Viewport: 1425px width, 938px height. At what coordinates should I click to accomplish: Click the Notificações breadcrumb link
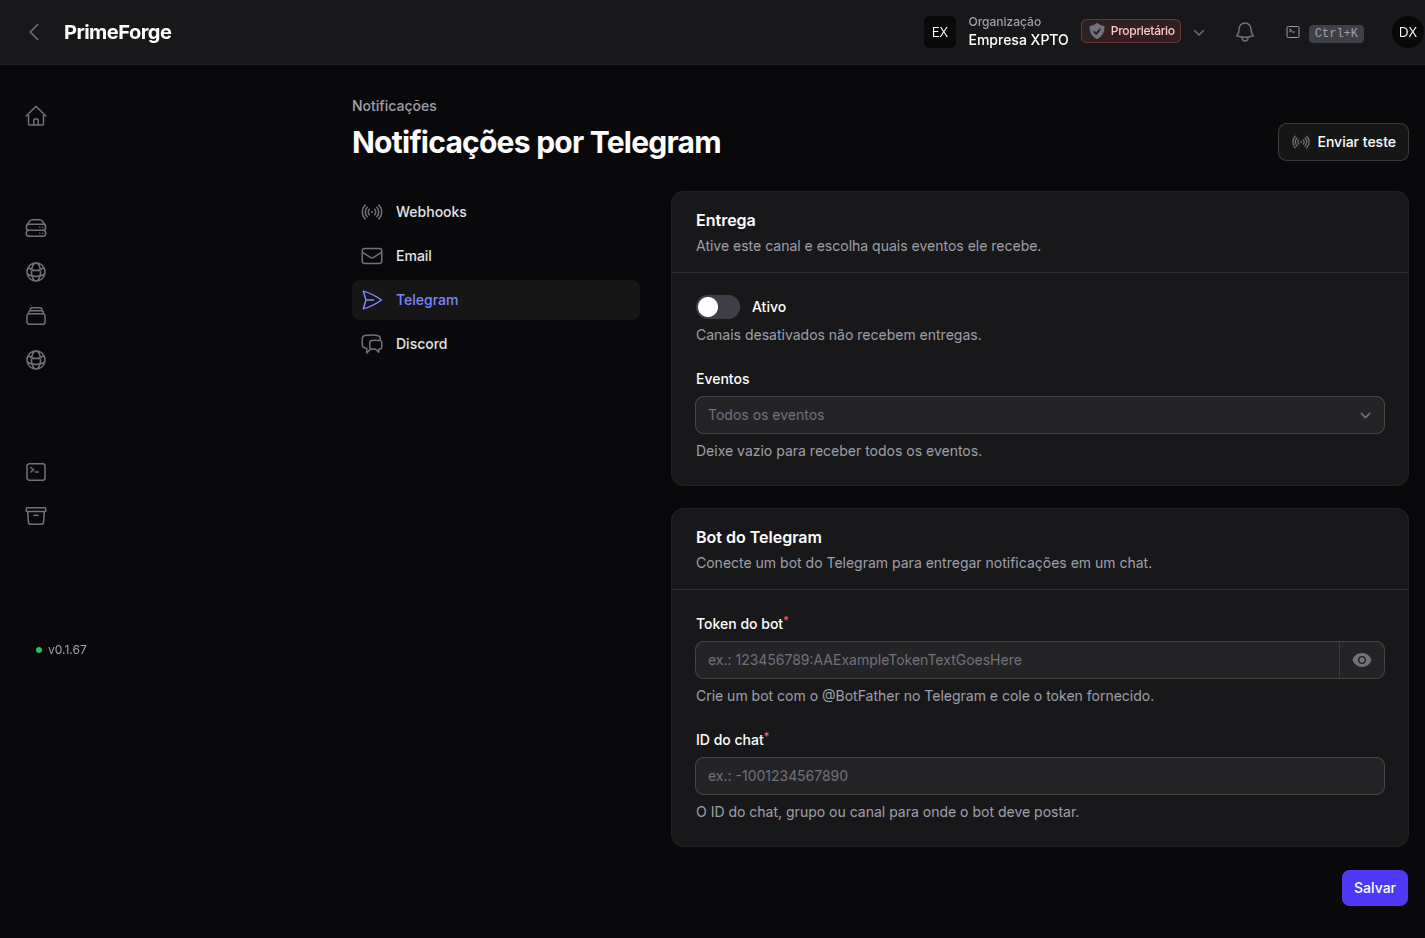click(x=394, y=106)
